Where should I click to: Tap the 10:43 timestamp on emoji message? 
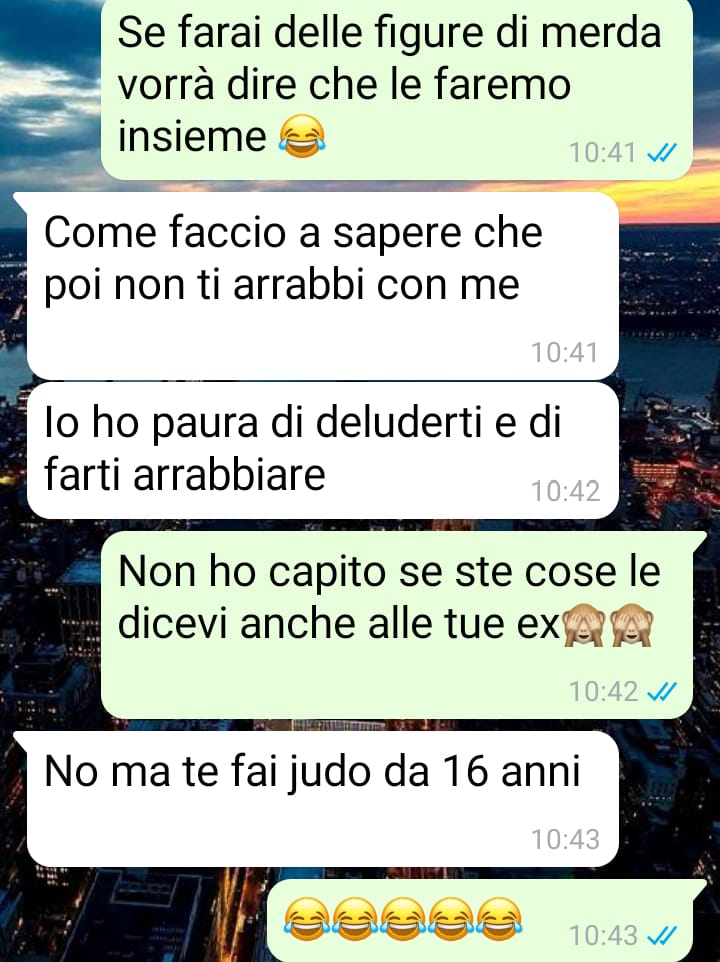603,936
